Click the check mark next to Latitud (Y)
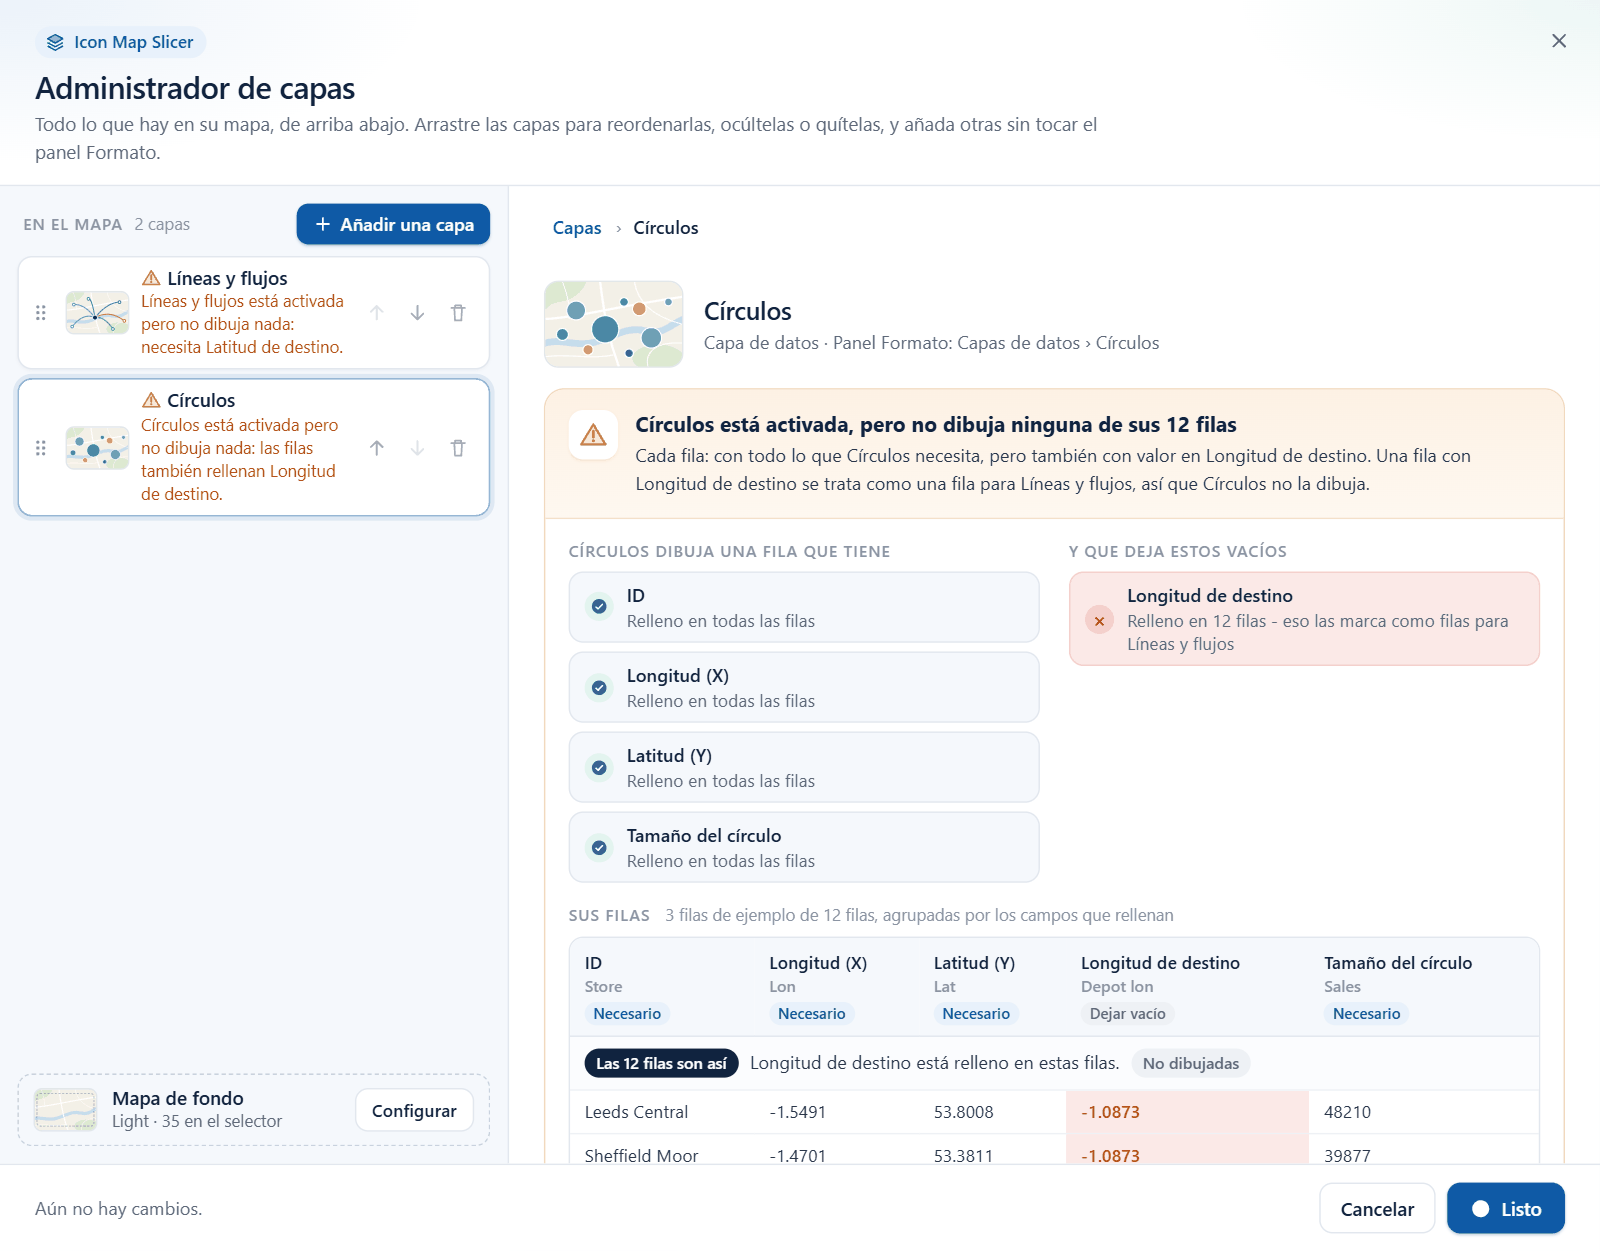Screen dimensions: 1600x1251 (x=599, y=768)
